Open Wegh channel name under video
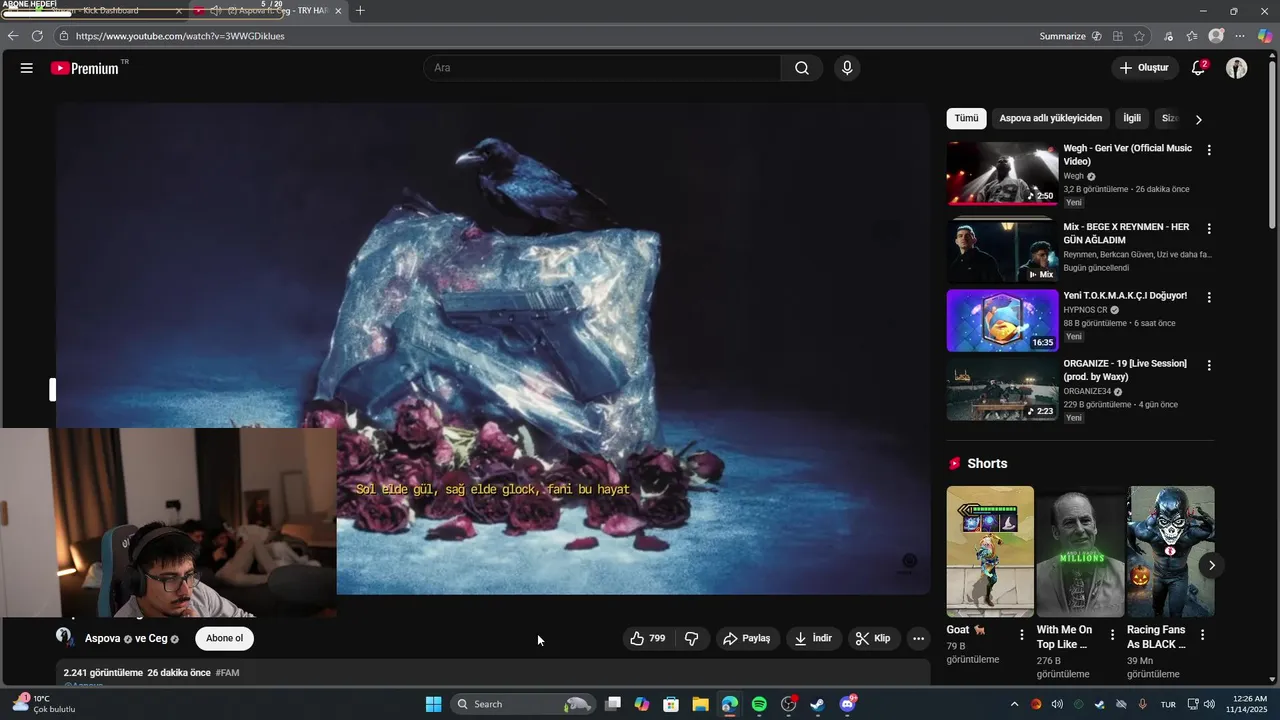 1073,176
